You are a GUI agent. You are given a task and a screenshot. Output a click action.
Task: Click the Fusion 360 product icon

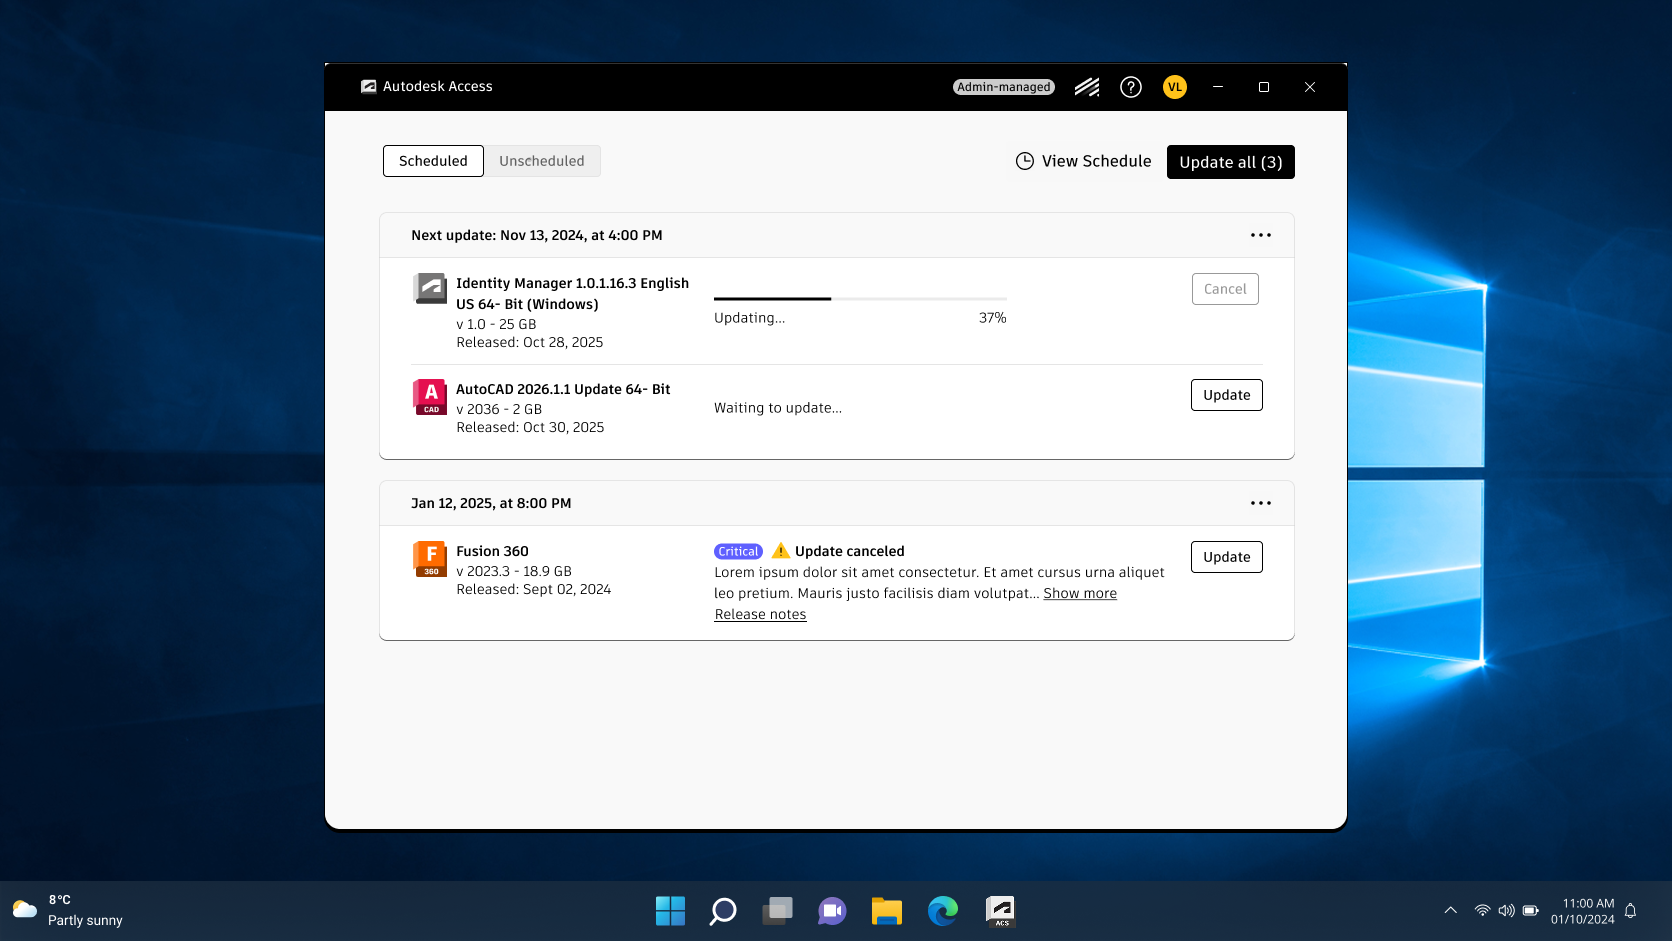(x=430, y=559)
